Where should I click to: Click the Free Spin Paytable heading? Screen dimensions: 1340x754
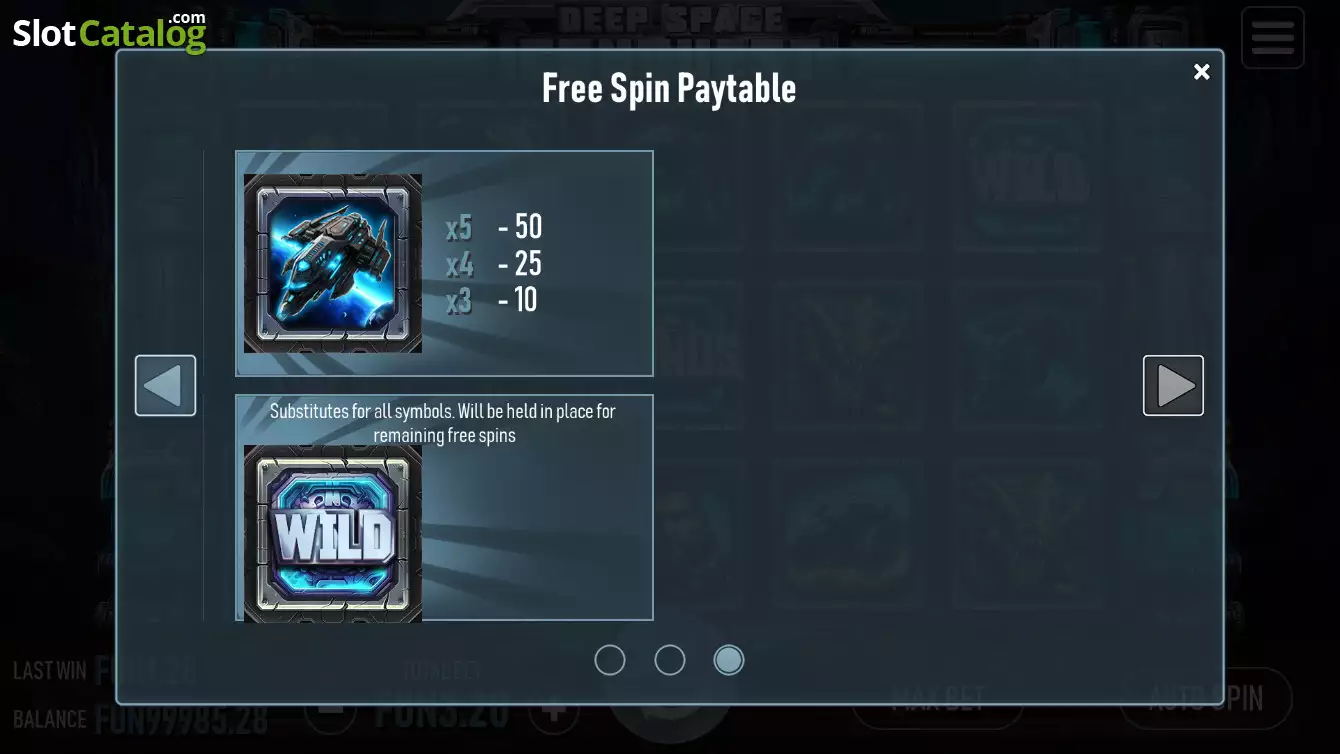pos(669,88)
